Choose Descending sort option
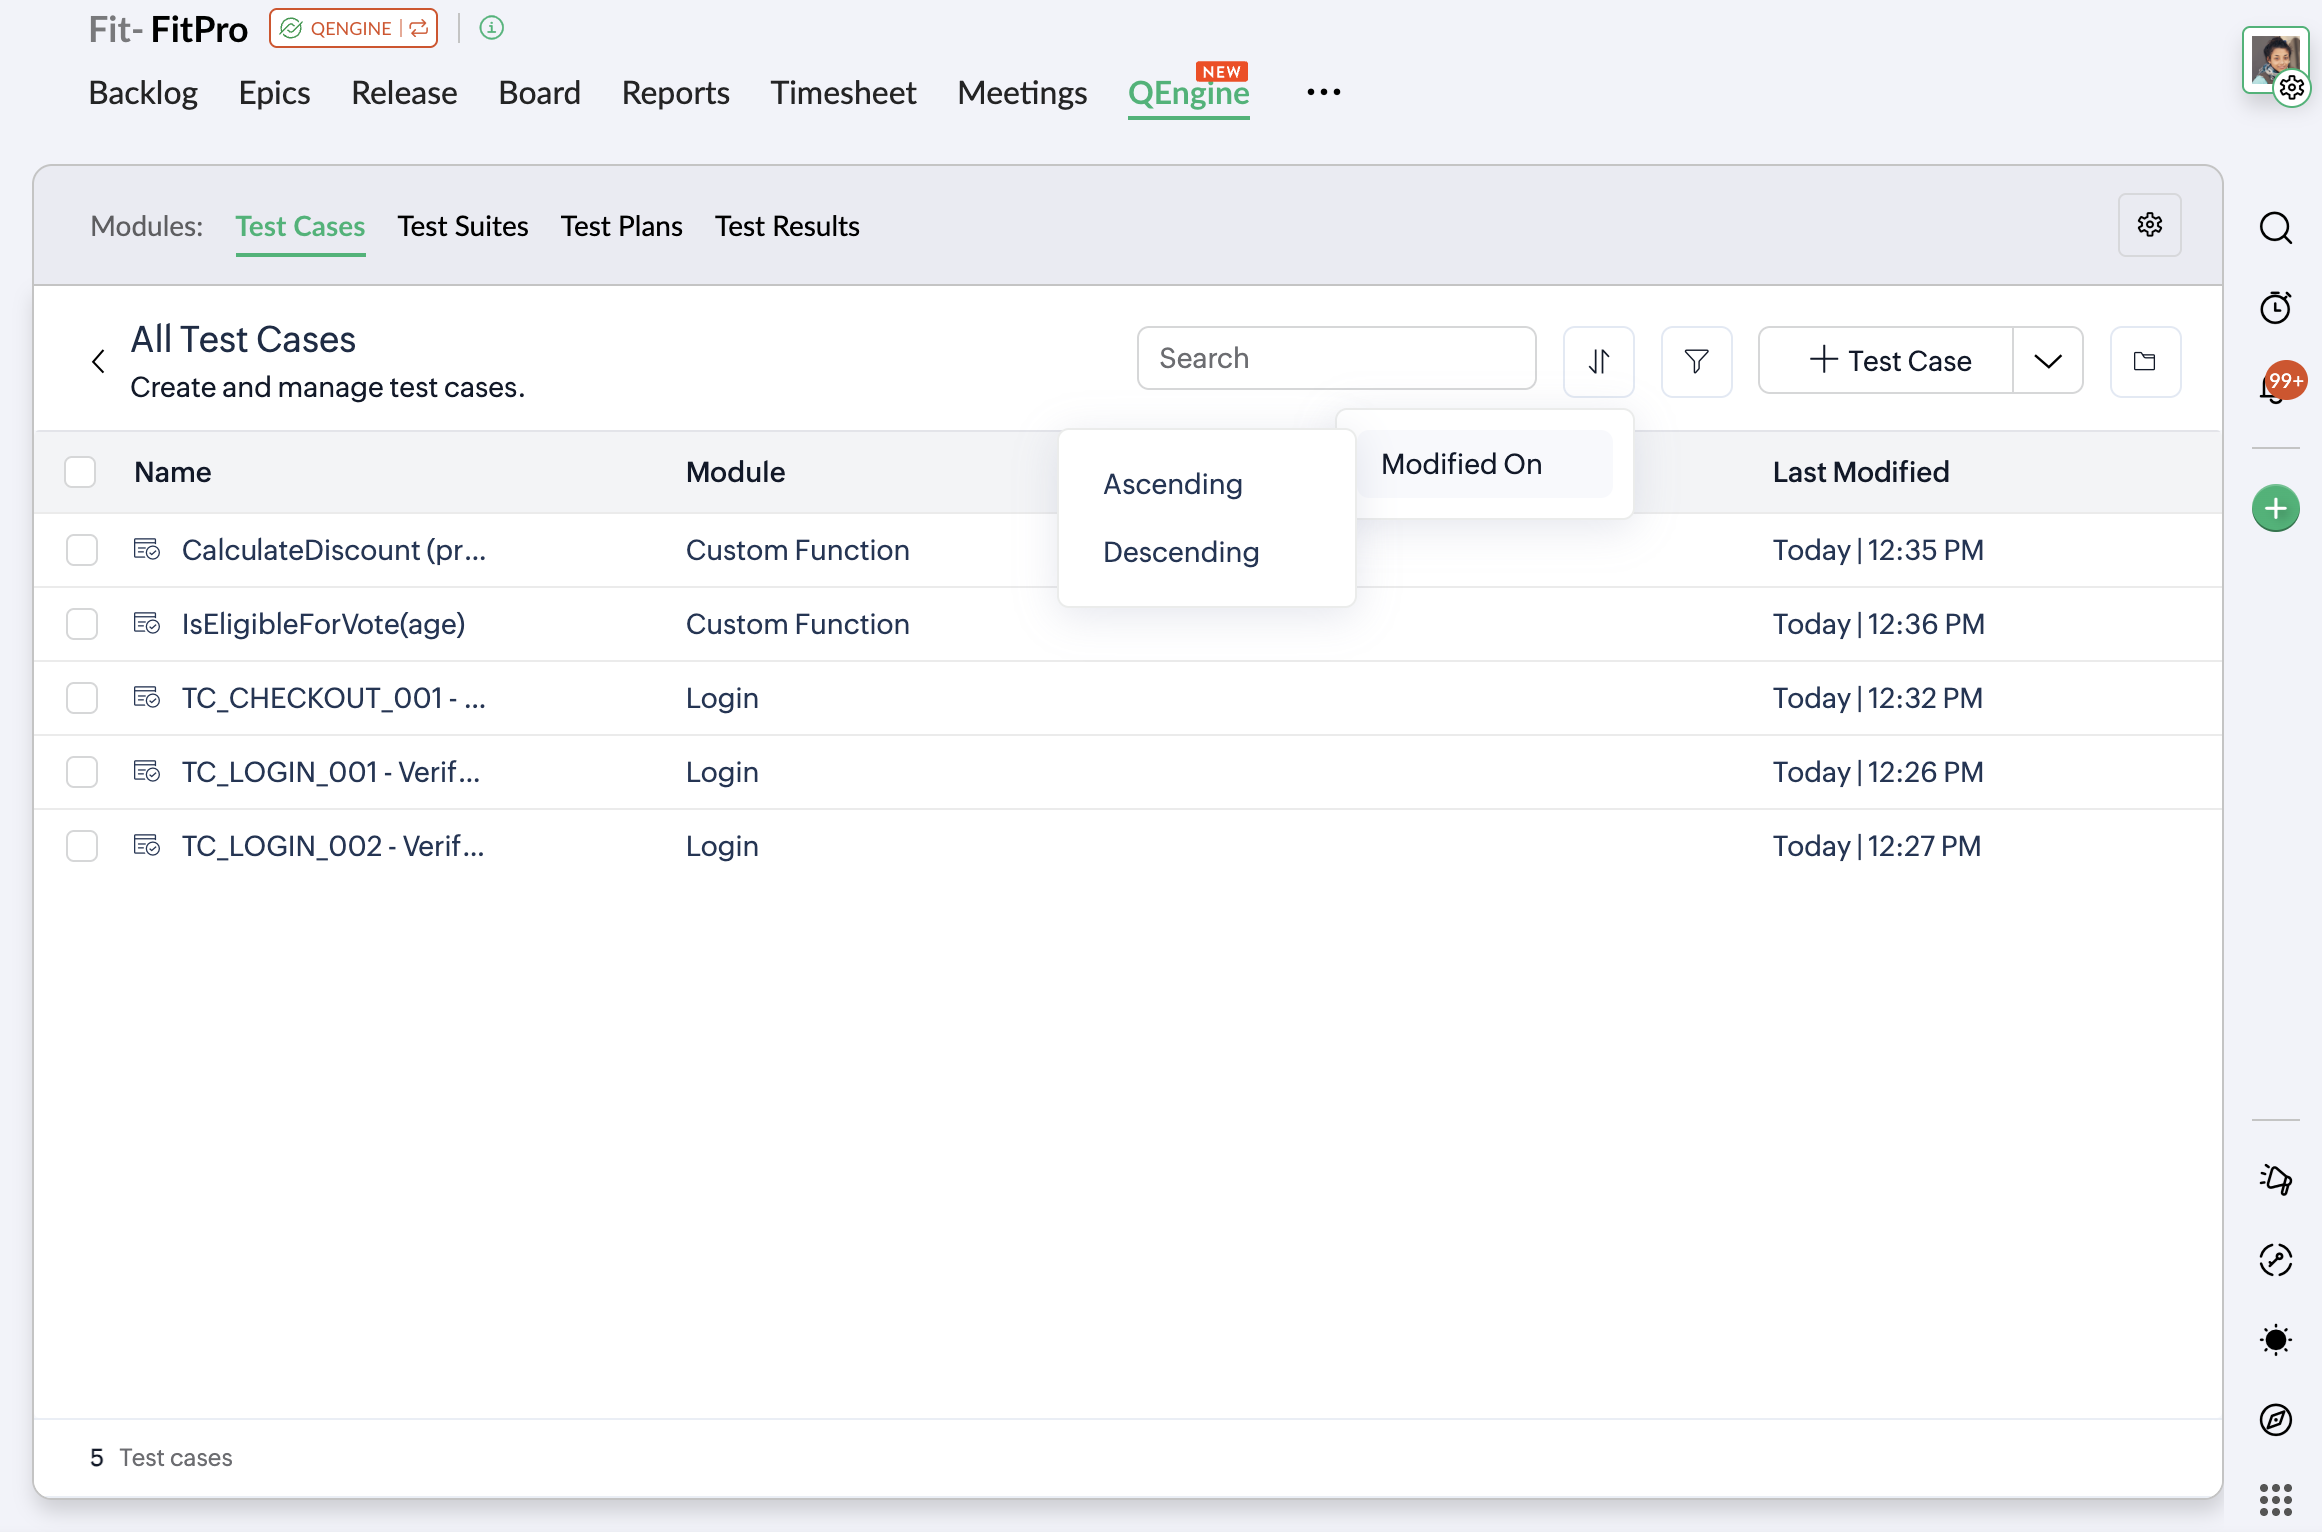 click(1180, 552)
